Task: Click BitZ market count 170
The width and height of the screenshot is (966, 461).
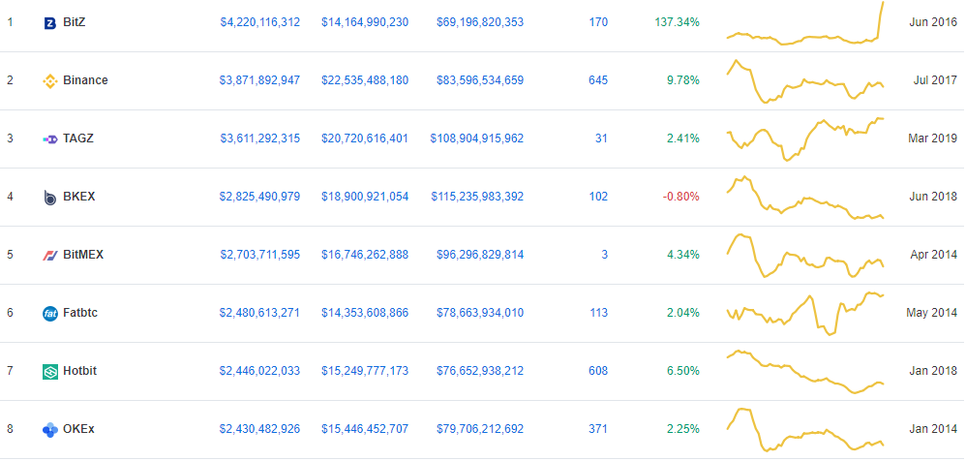Action: (598, 22)
